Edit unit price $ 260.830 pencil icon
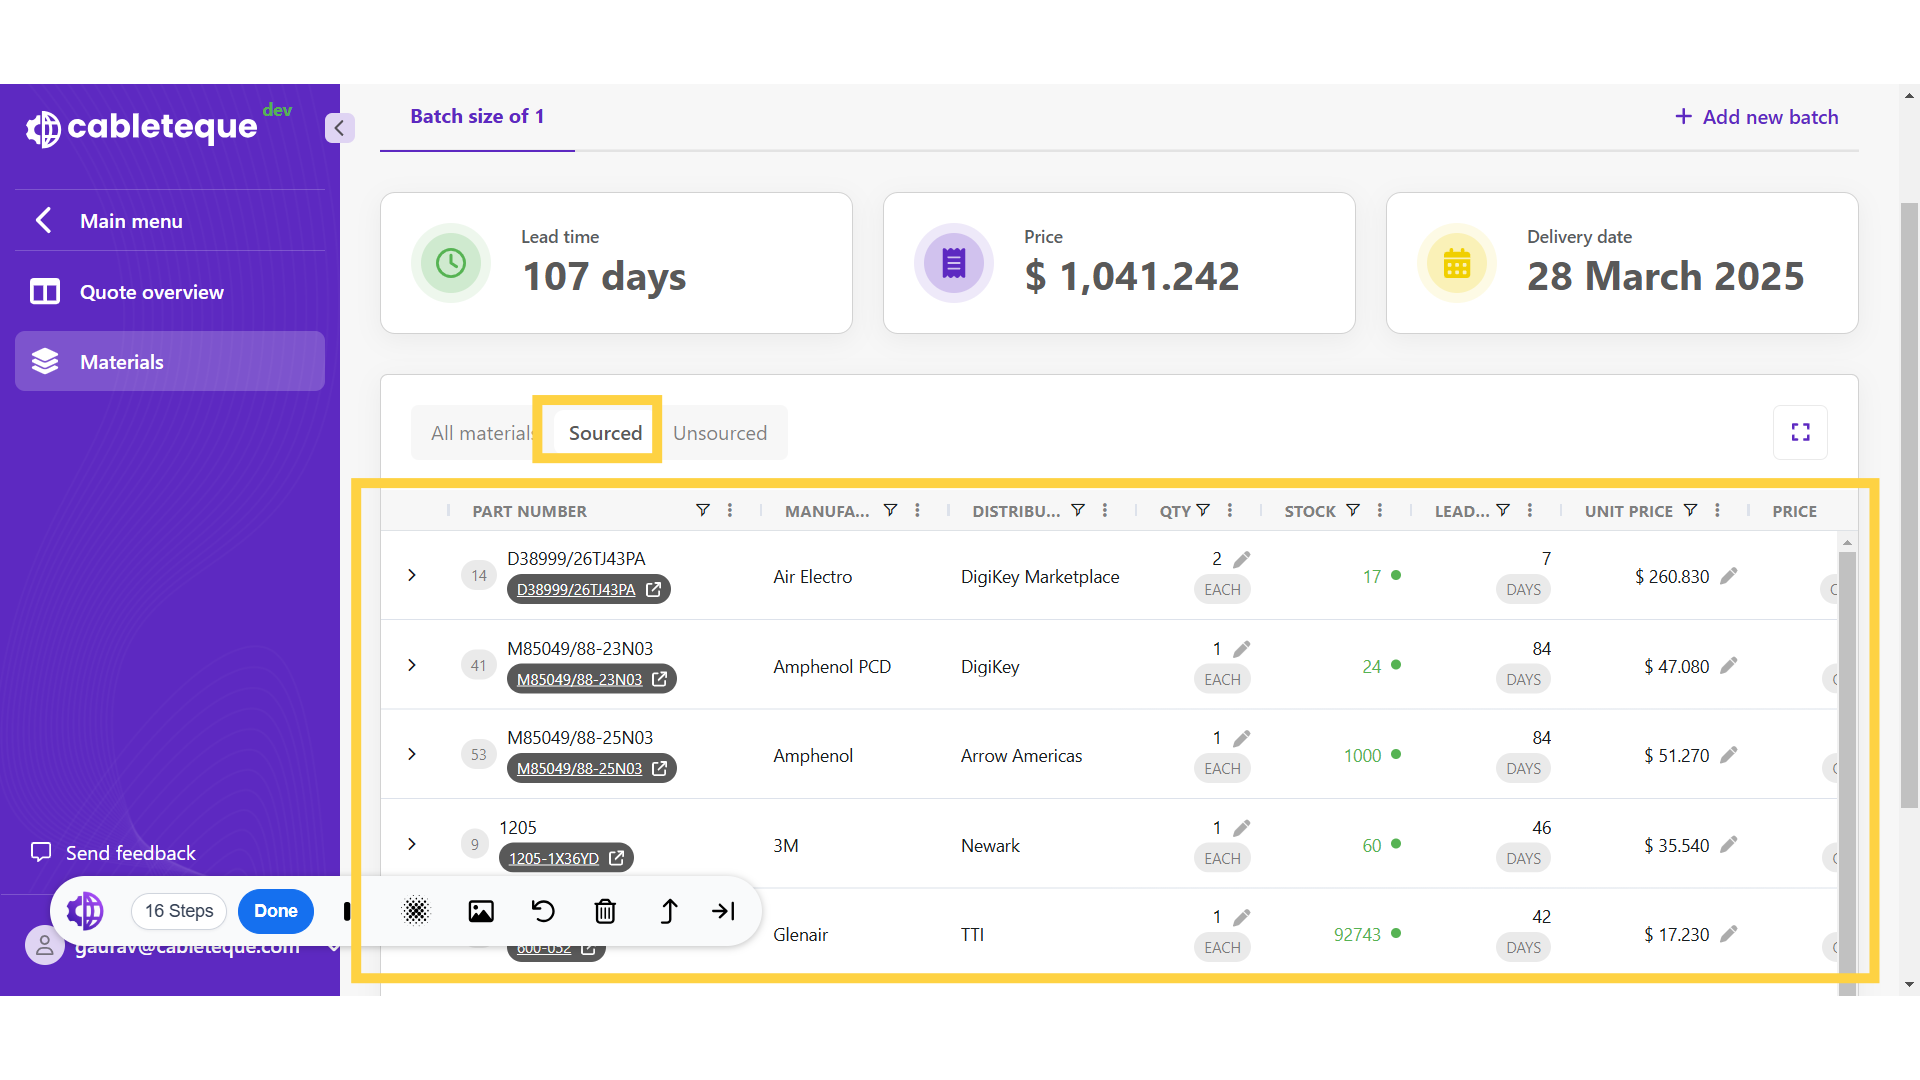The image size is (1920, 1080). click(1729, 576)
